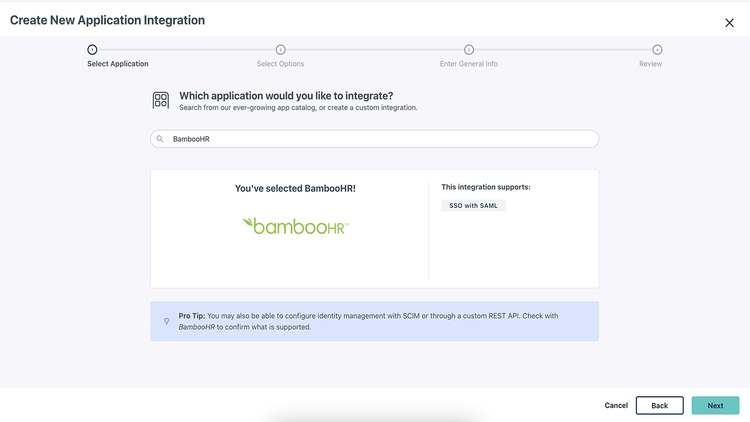Select the 'Select Options' step label
Image resolution: width=750 pixels, height=422 pixels.
(280, 64)
